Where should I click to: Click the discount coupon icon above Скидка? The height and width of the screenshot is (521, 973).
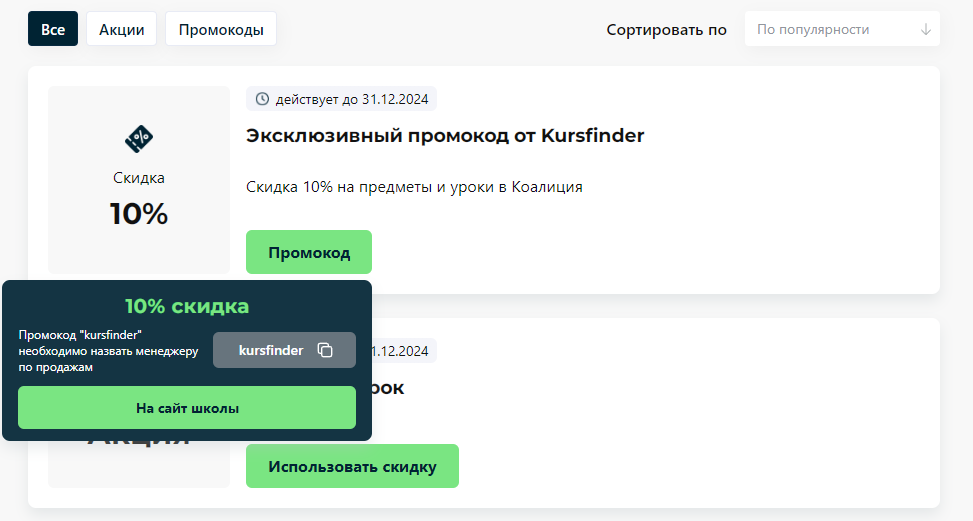point(138,138)
